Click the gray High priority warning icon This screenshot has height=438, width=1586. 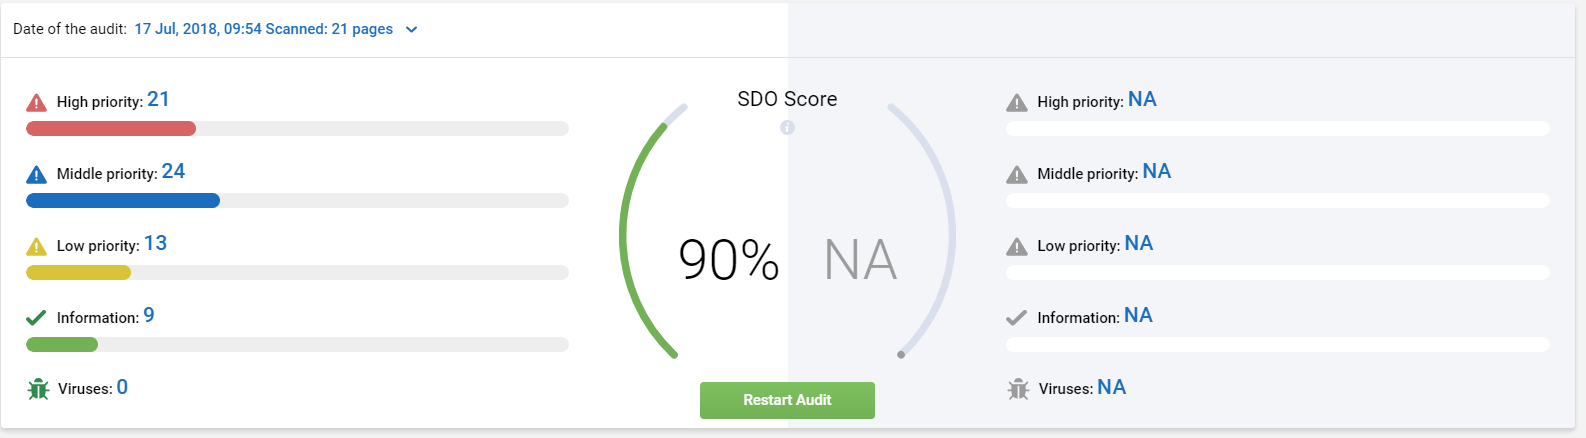pos(1017,102)
